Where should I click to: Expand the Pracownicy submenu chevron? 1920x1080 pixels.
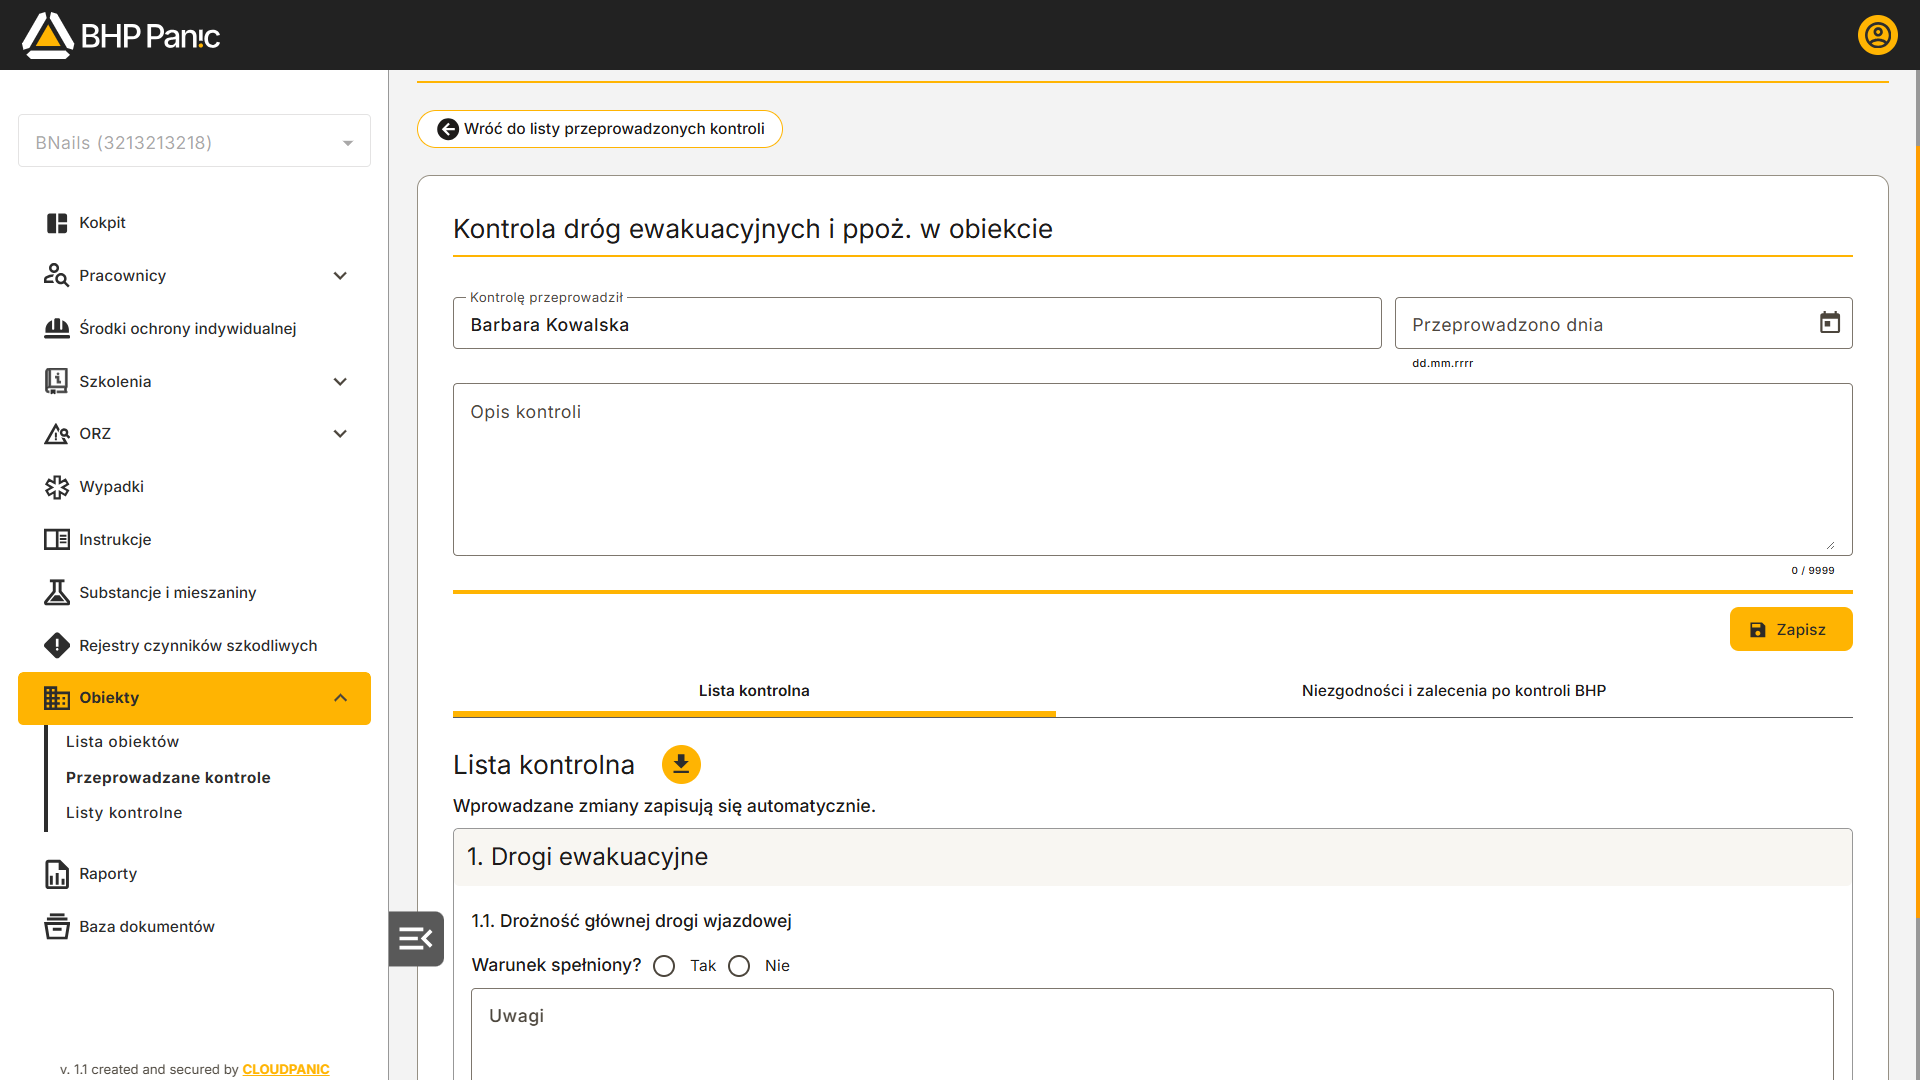[x=340, y=276]
